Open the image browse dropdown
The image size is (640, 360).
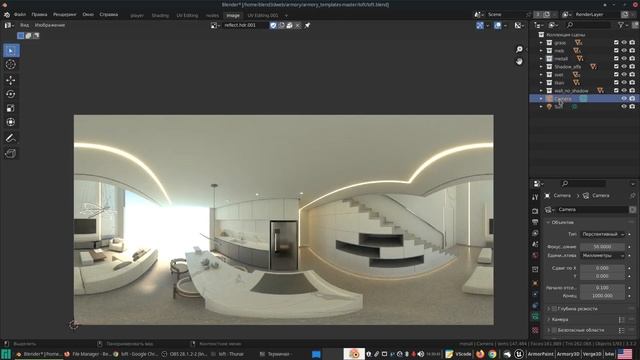coord(216,25)
